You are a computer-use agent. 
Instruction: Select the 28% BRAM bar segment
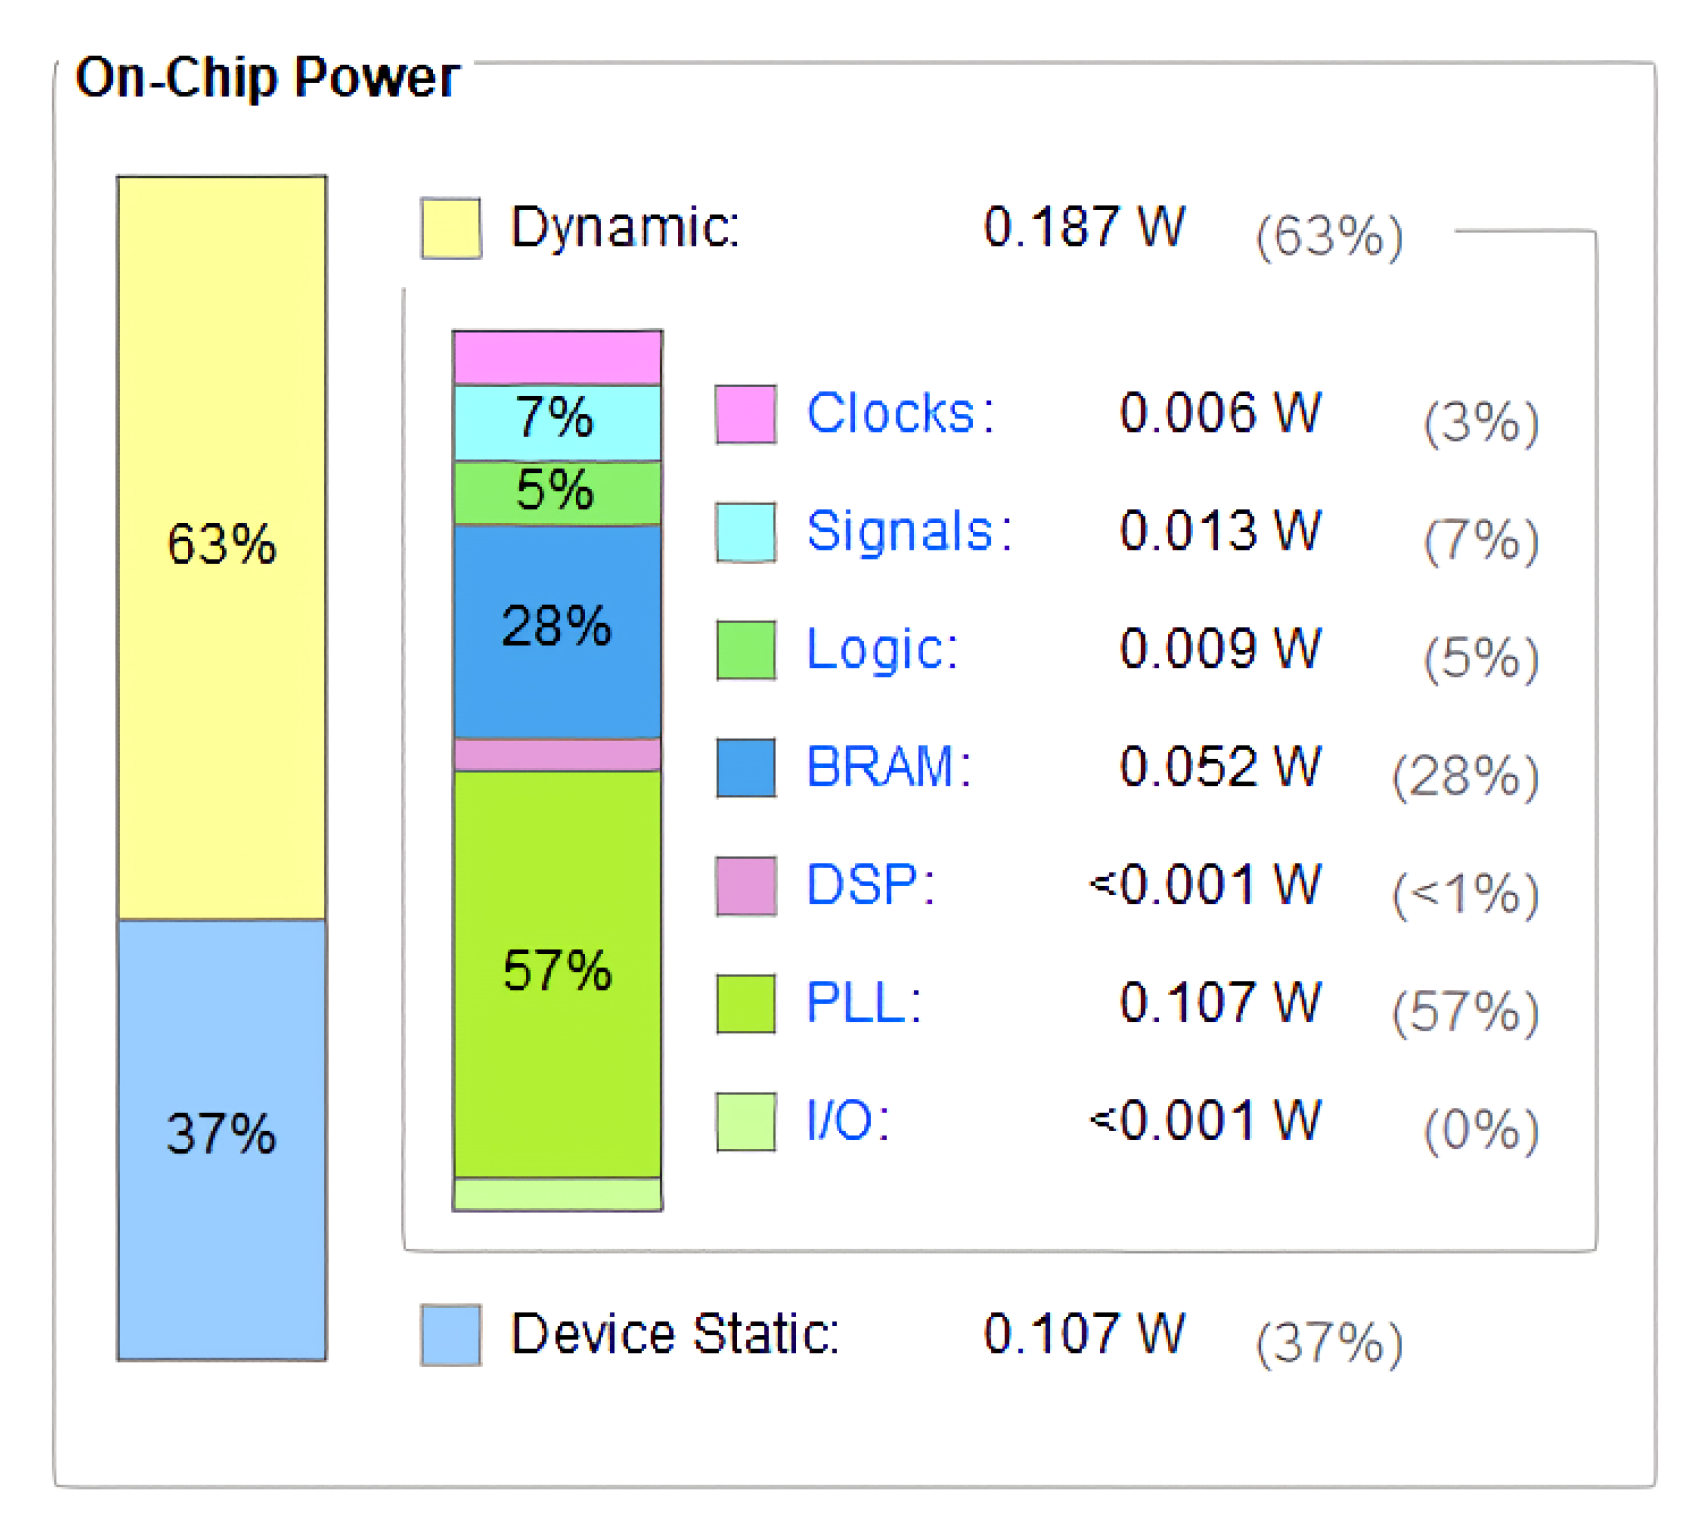pos(557,632)
